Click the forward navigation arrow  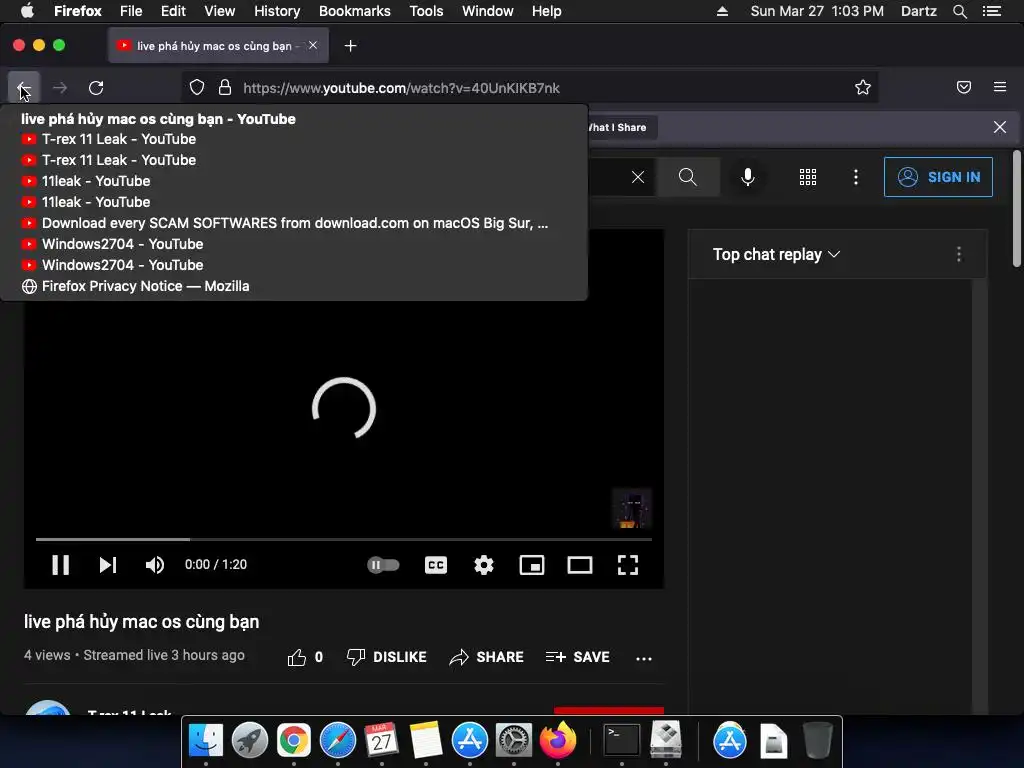(60, 88)
